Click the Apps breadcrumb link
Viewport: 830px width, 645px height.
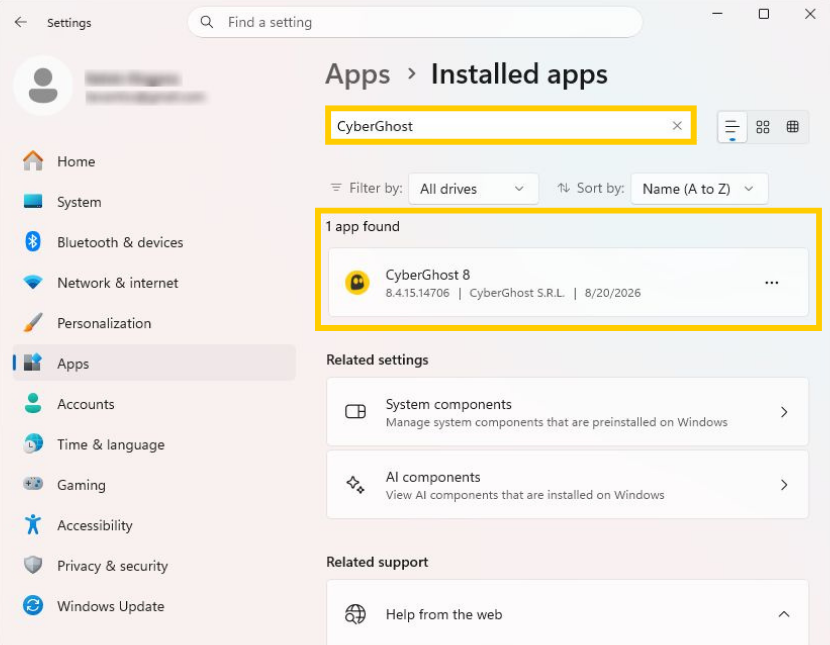point(358,74)
